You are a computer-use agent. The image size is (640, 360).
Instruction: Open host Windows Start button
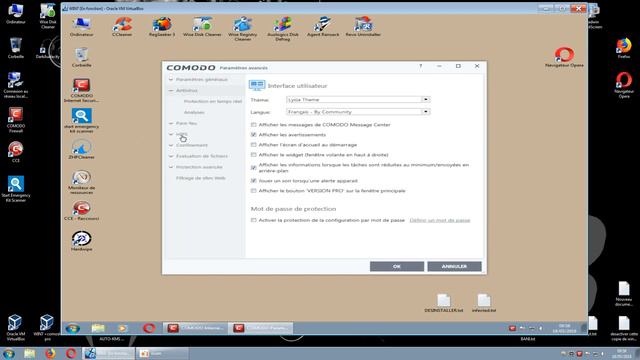(x=8, y=353)
